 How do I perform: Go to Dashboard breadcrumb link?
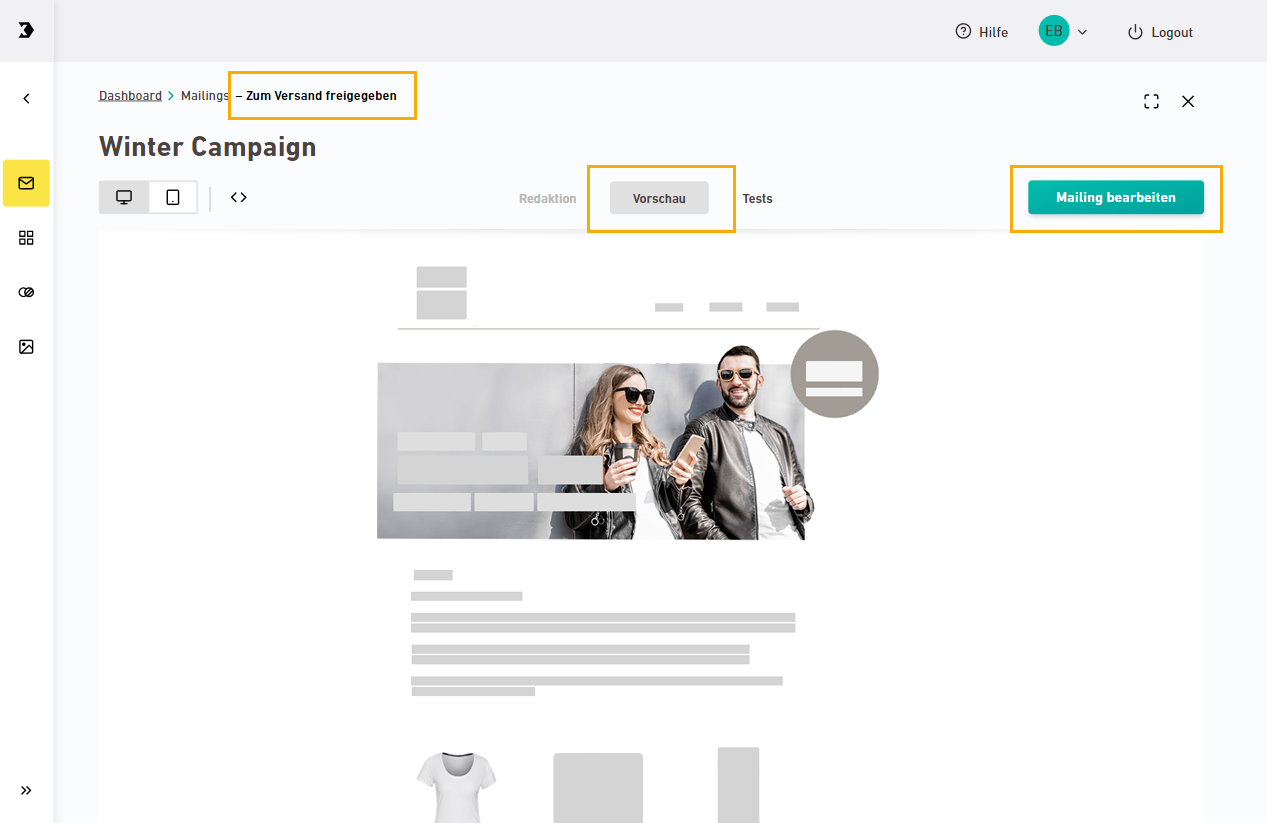click(x=130, y=96)
